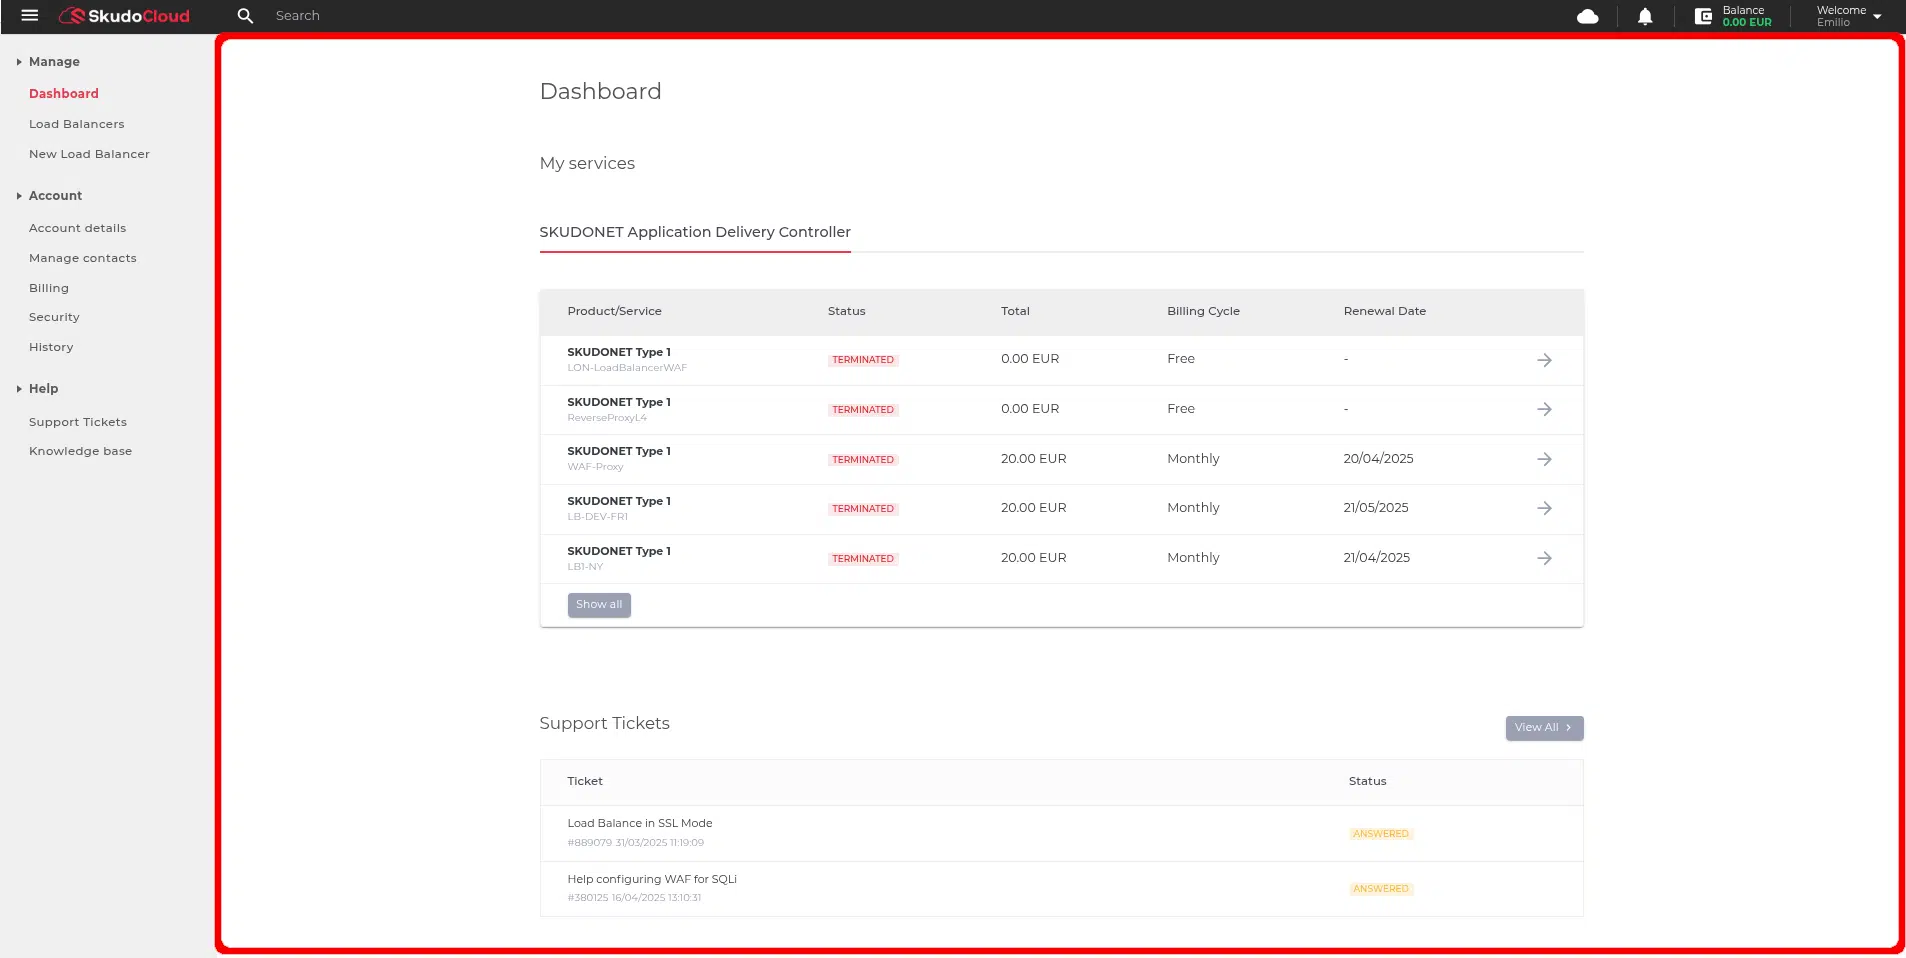
Task: Click the Balance 0.00 EUR link
Action: pos(1746,16)
